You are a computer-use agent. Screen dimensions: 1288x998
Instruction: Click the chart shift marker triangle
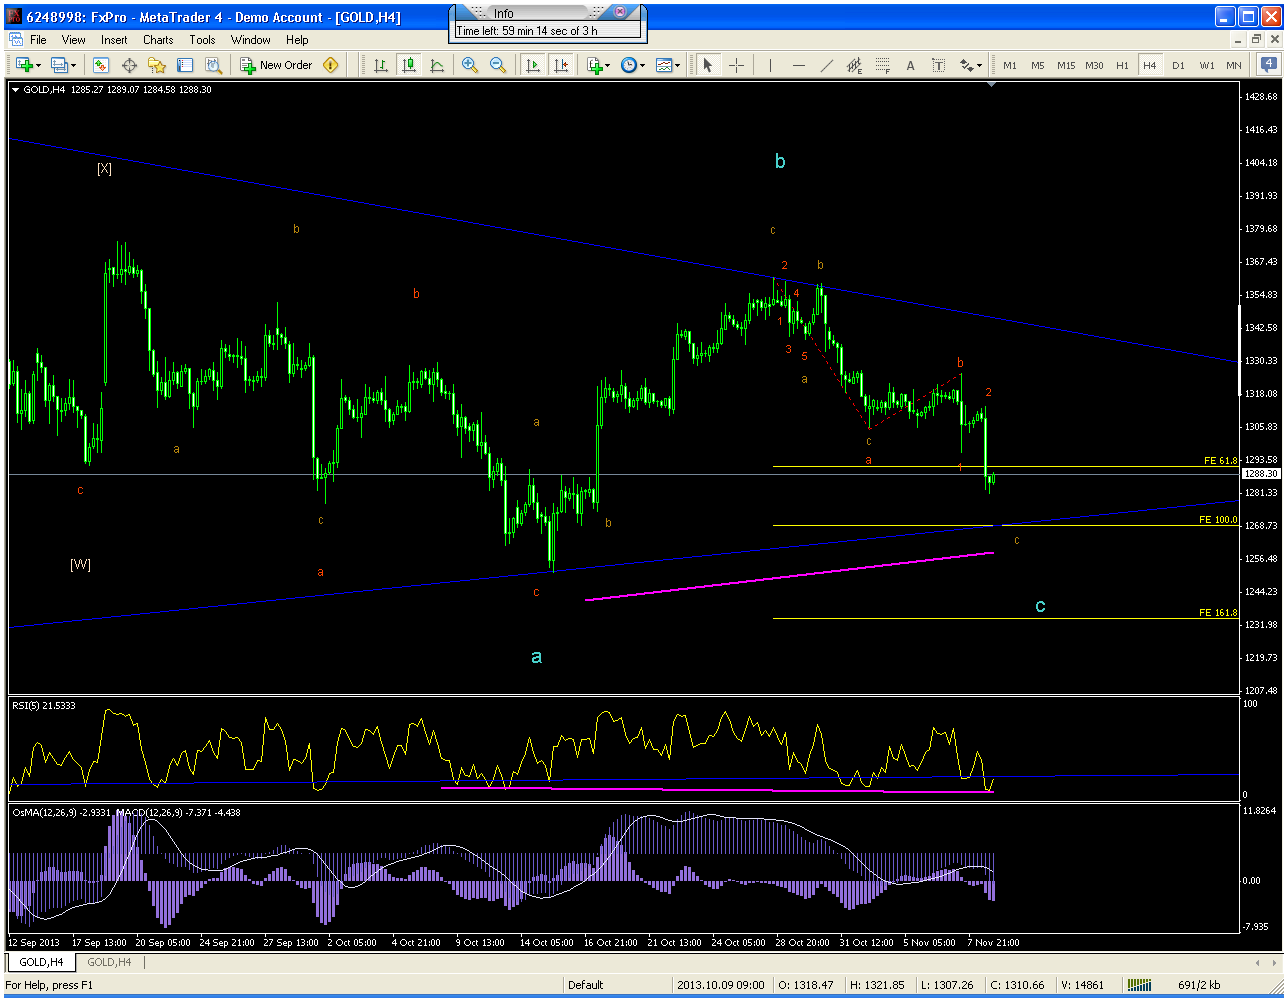coord(991,85)
